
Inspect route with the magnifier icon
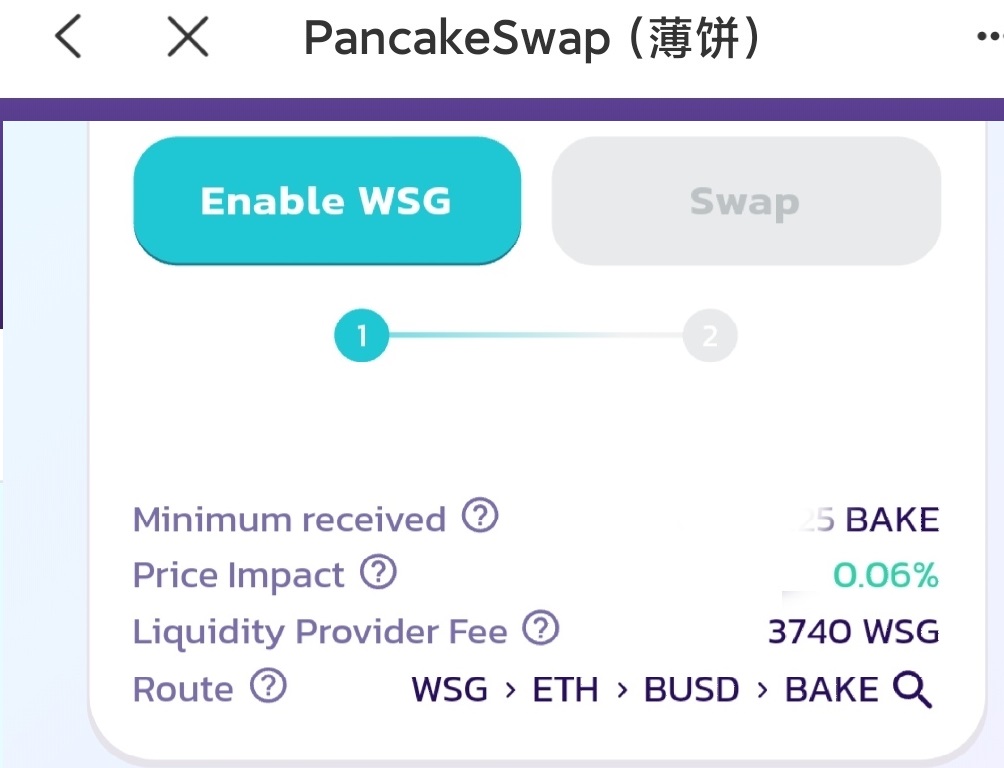pyautogui.click(x=912, y=689)
